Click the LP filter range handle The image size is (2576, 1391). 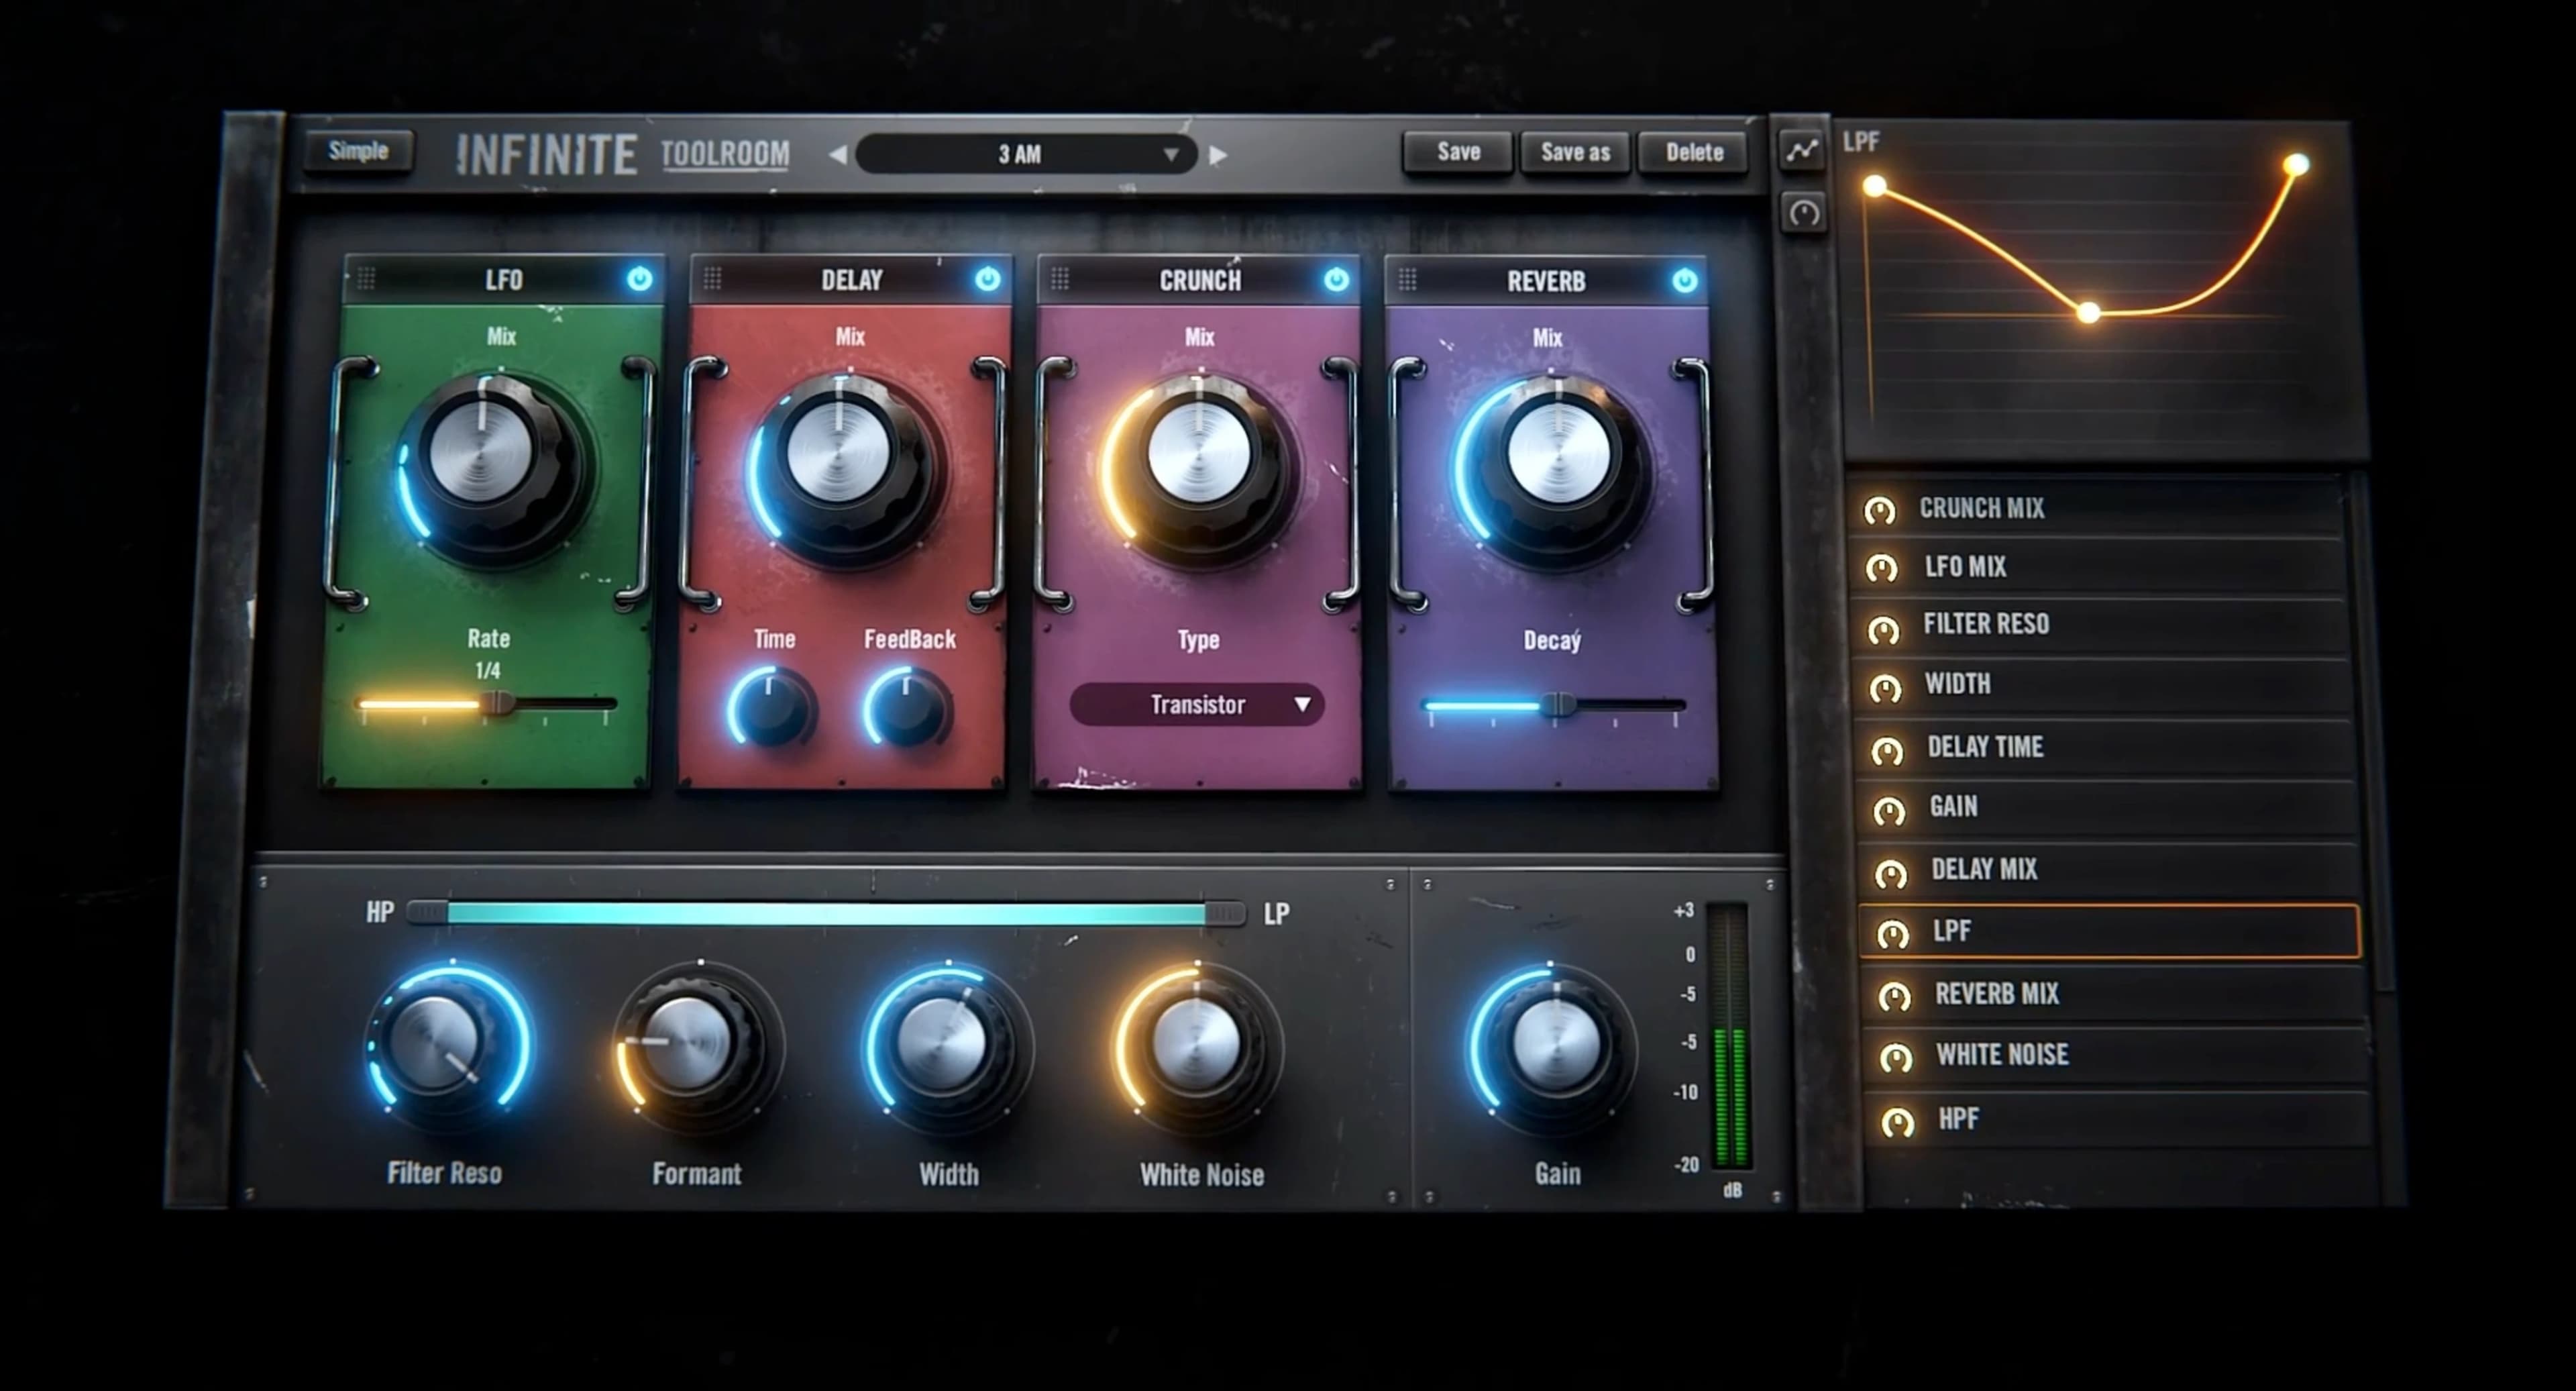point(1225,913)
